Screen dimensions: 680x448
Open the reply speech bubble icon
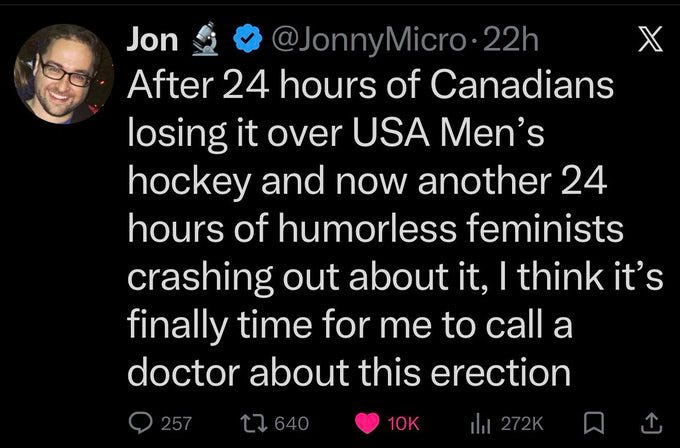[x=141, y=423]
